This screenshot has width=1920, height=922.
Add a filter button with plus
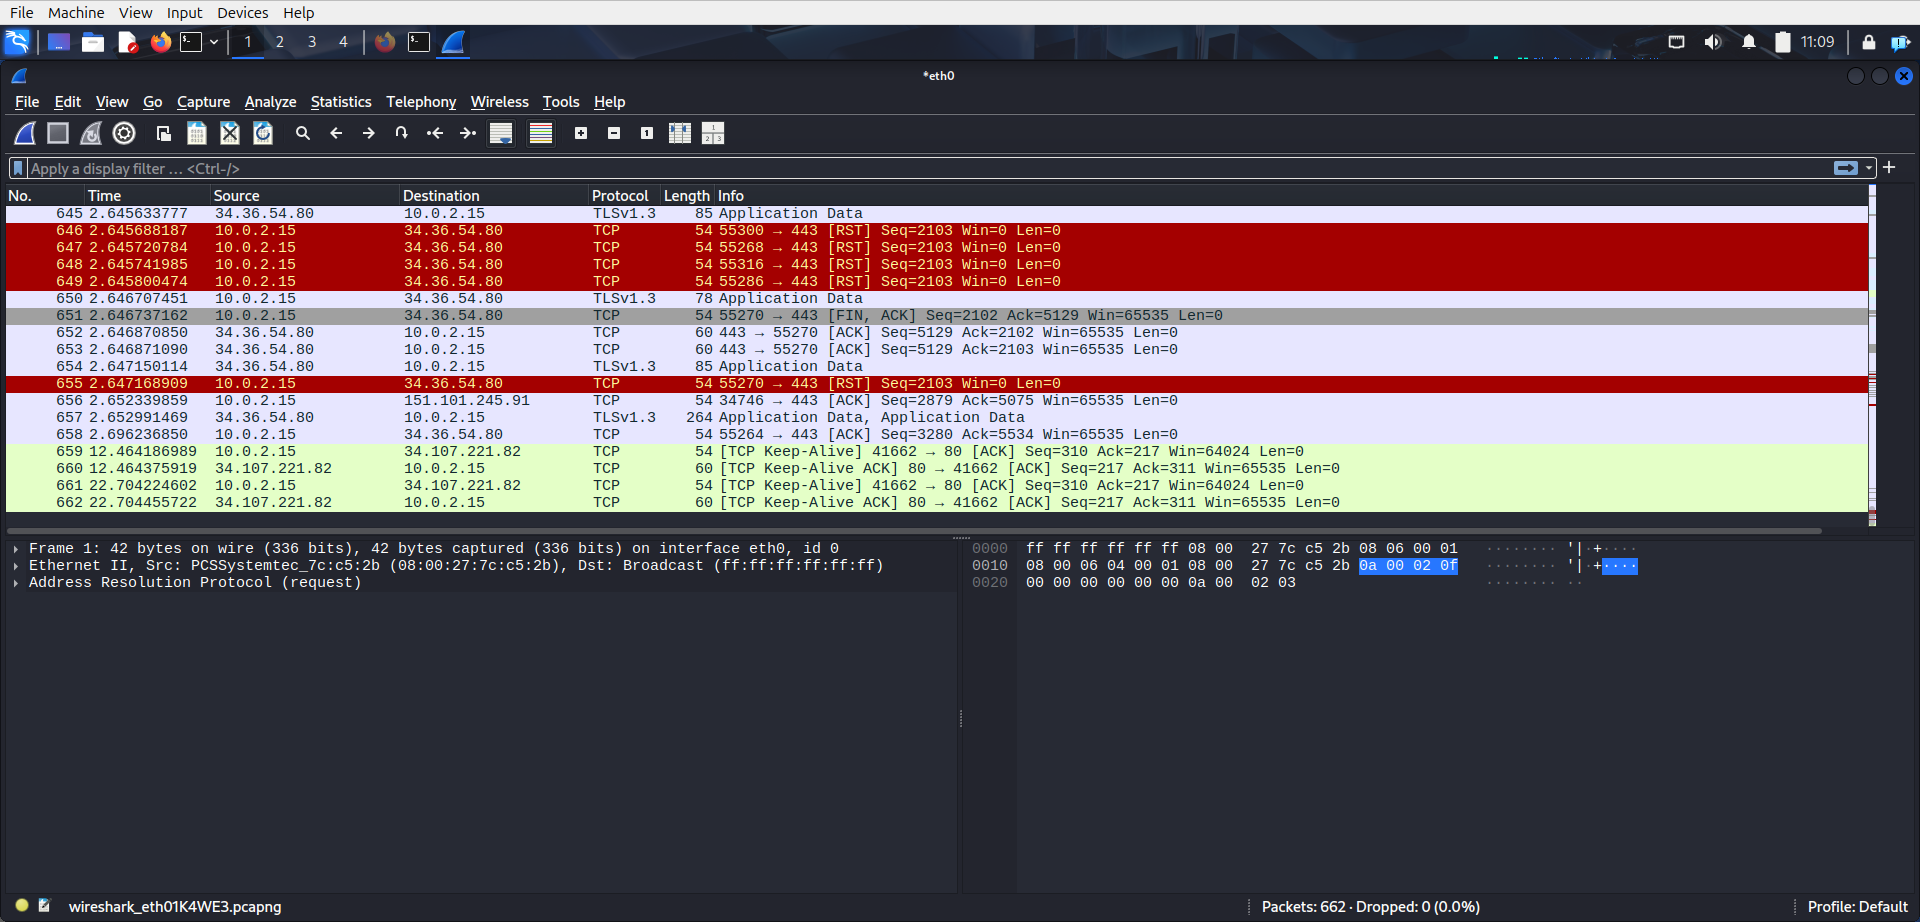coord(1889,168)
